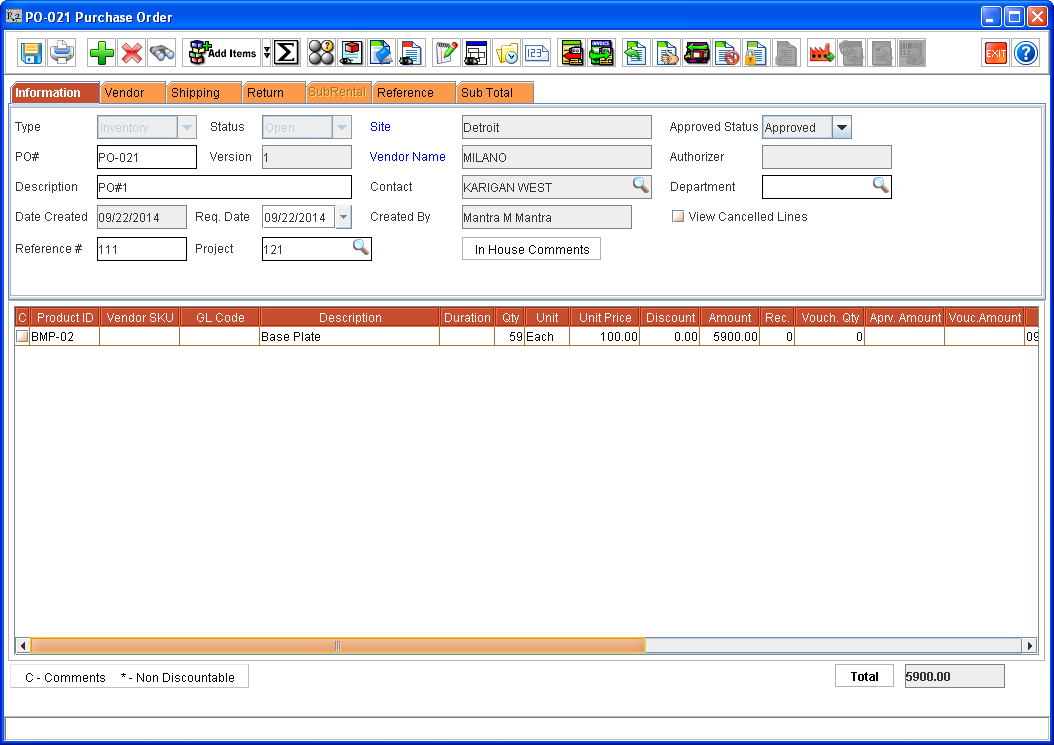This screenshot has width=1054, height=745.
Task: Open the Help question mark icon
Action: coord(1026,52)
